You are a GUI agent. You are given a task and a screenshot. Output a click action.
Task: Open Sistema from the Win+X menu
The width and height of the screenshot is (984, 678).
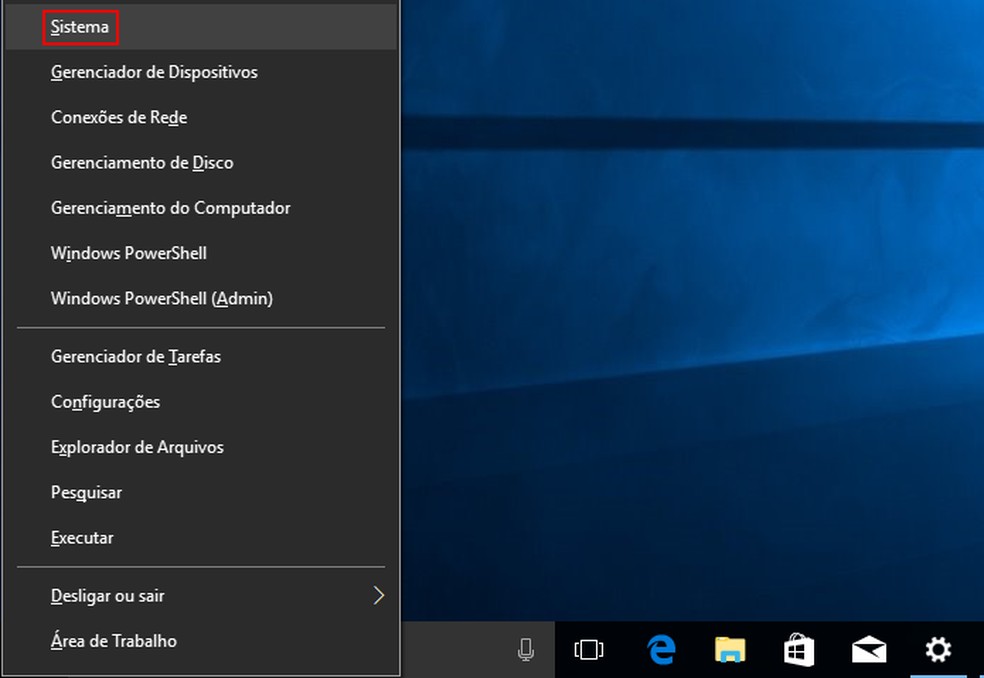click(201, 27)
